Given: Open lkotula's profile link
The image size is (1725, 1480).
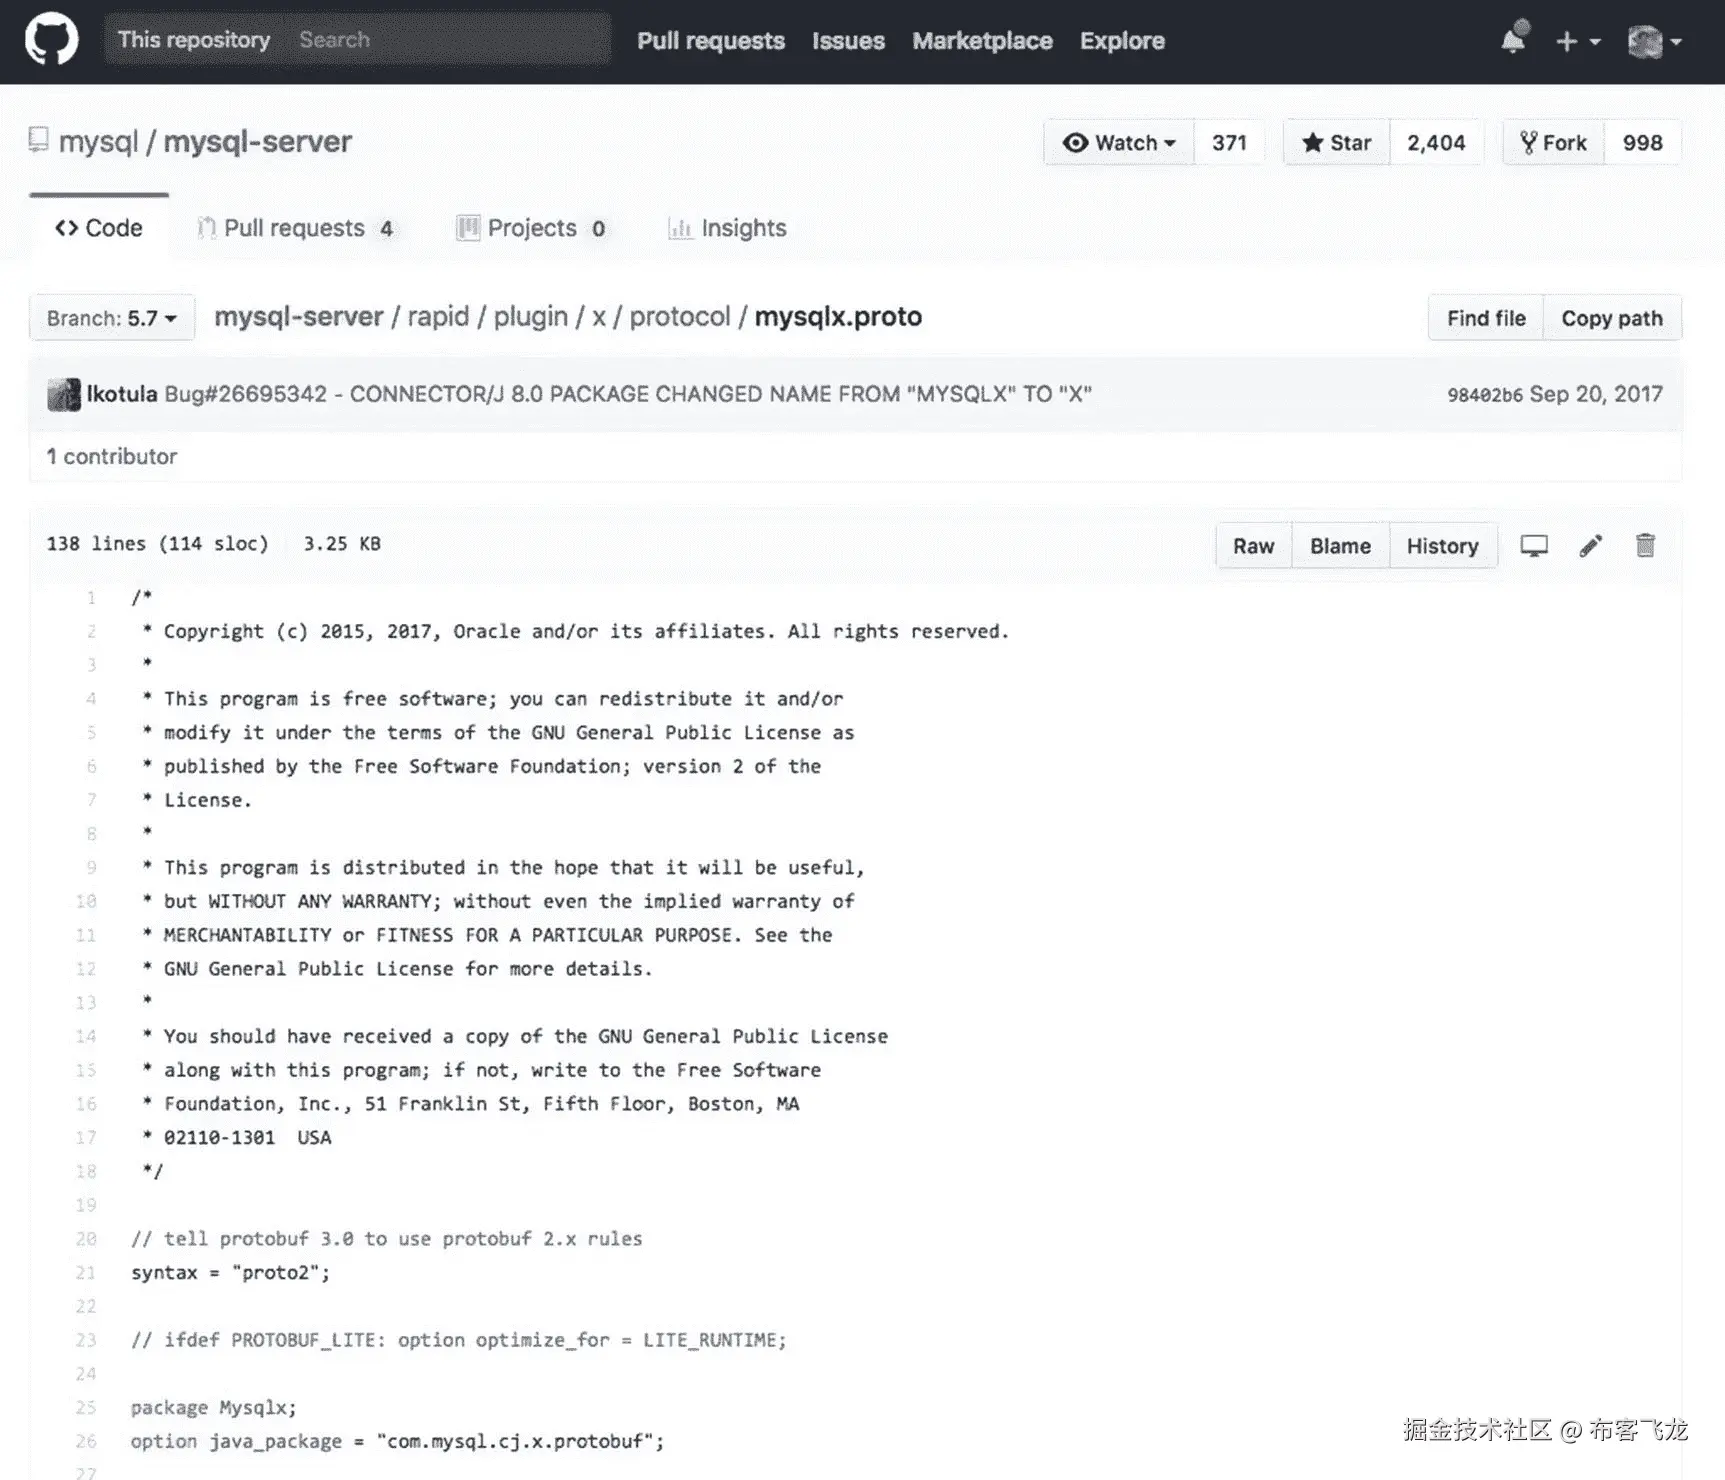Looking at the screenshot, I should pos(122,394).
